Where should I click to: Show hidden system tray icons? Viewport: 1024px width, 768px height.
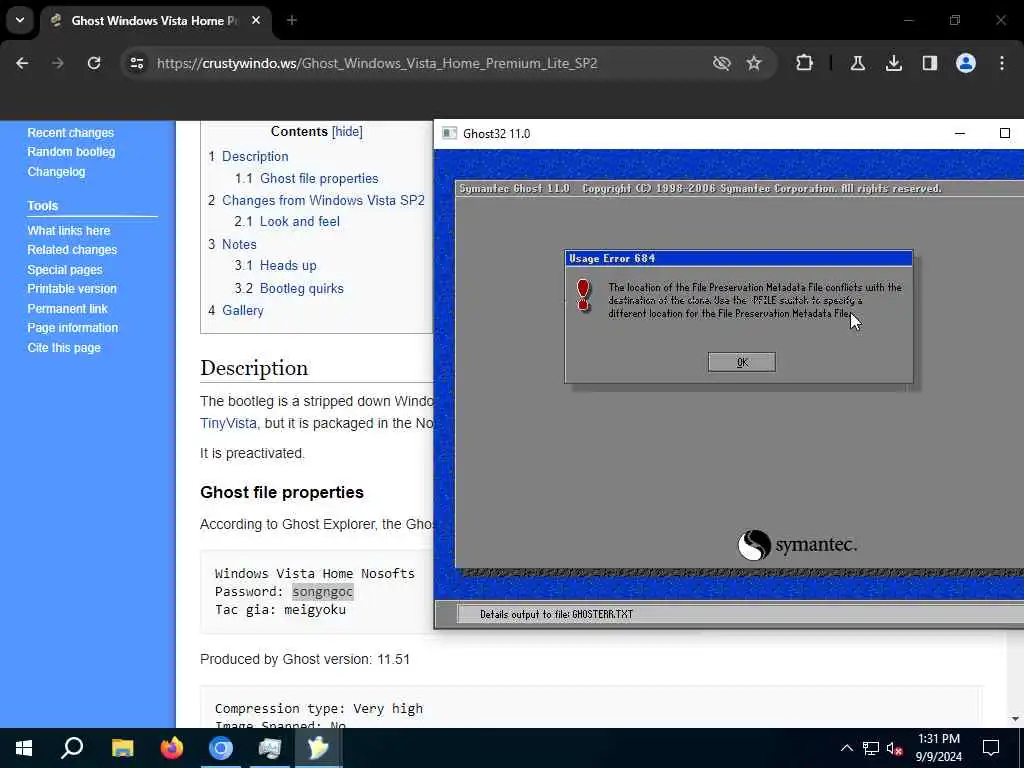[846, 748]
